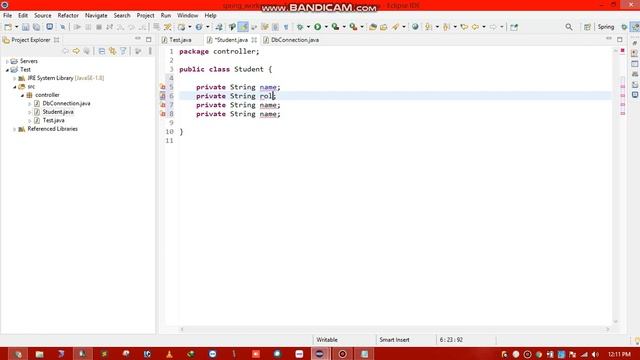Click Collapse All in Project Explorer
640x360 pixels.
click(102, 51)
